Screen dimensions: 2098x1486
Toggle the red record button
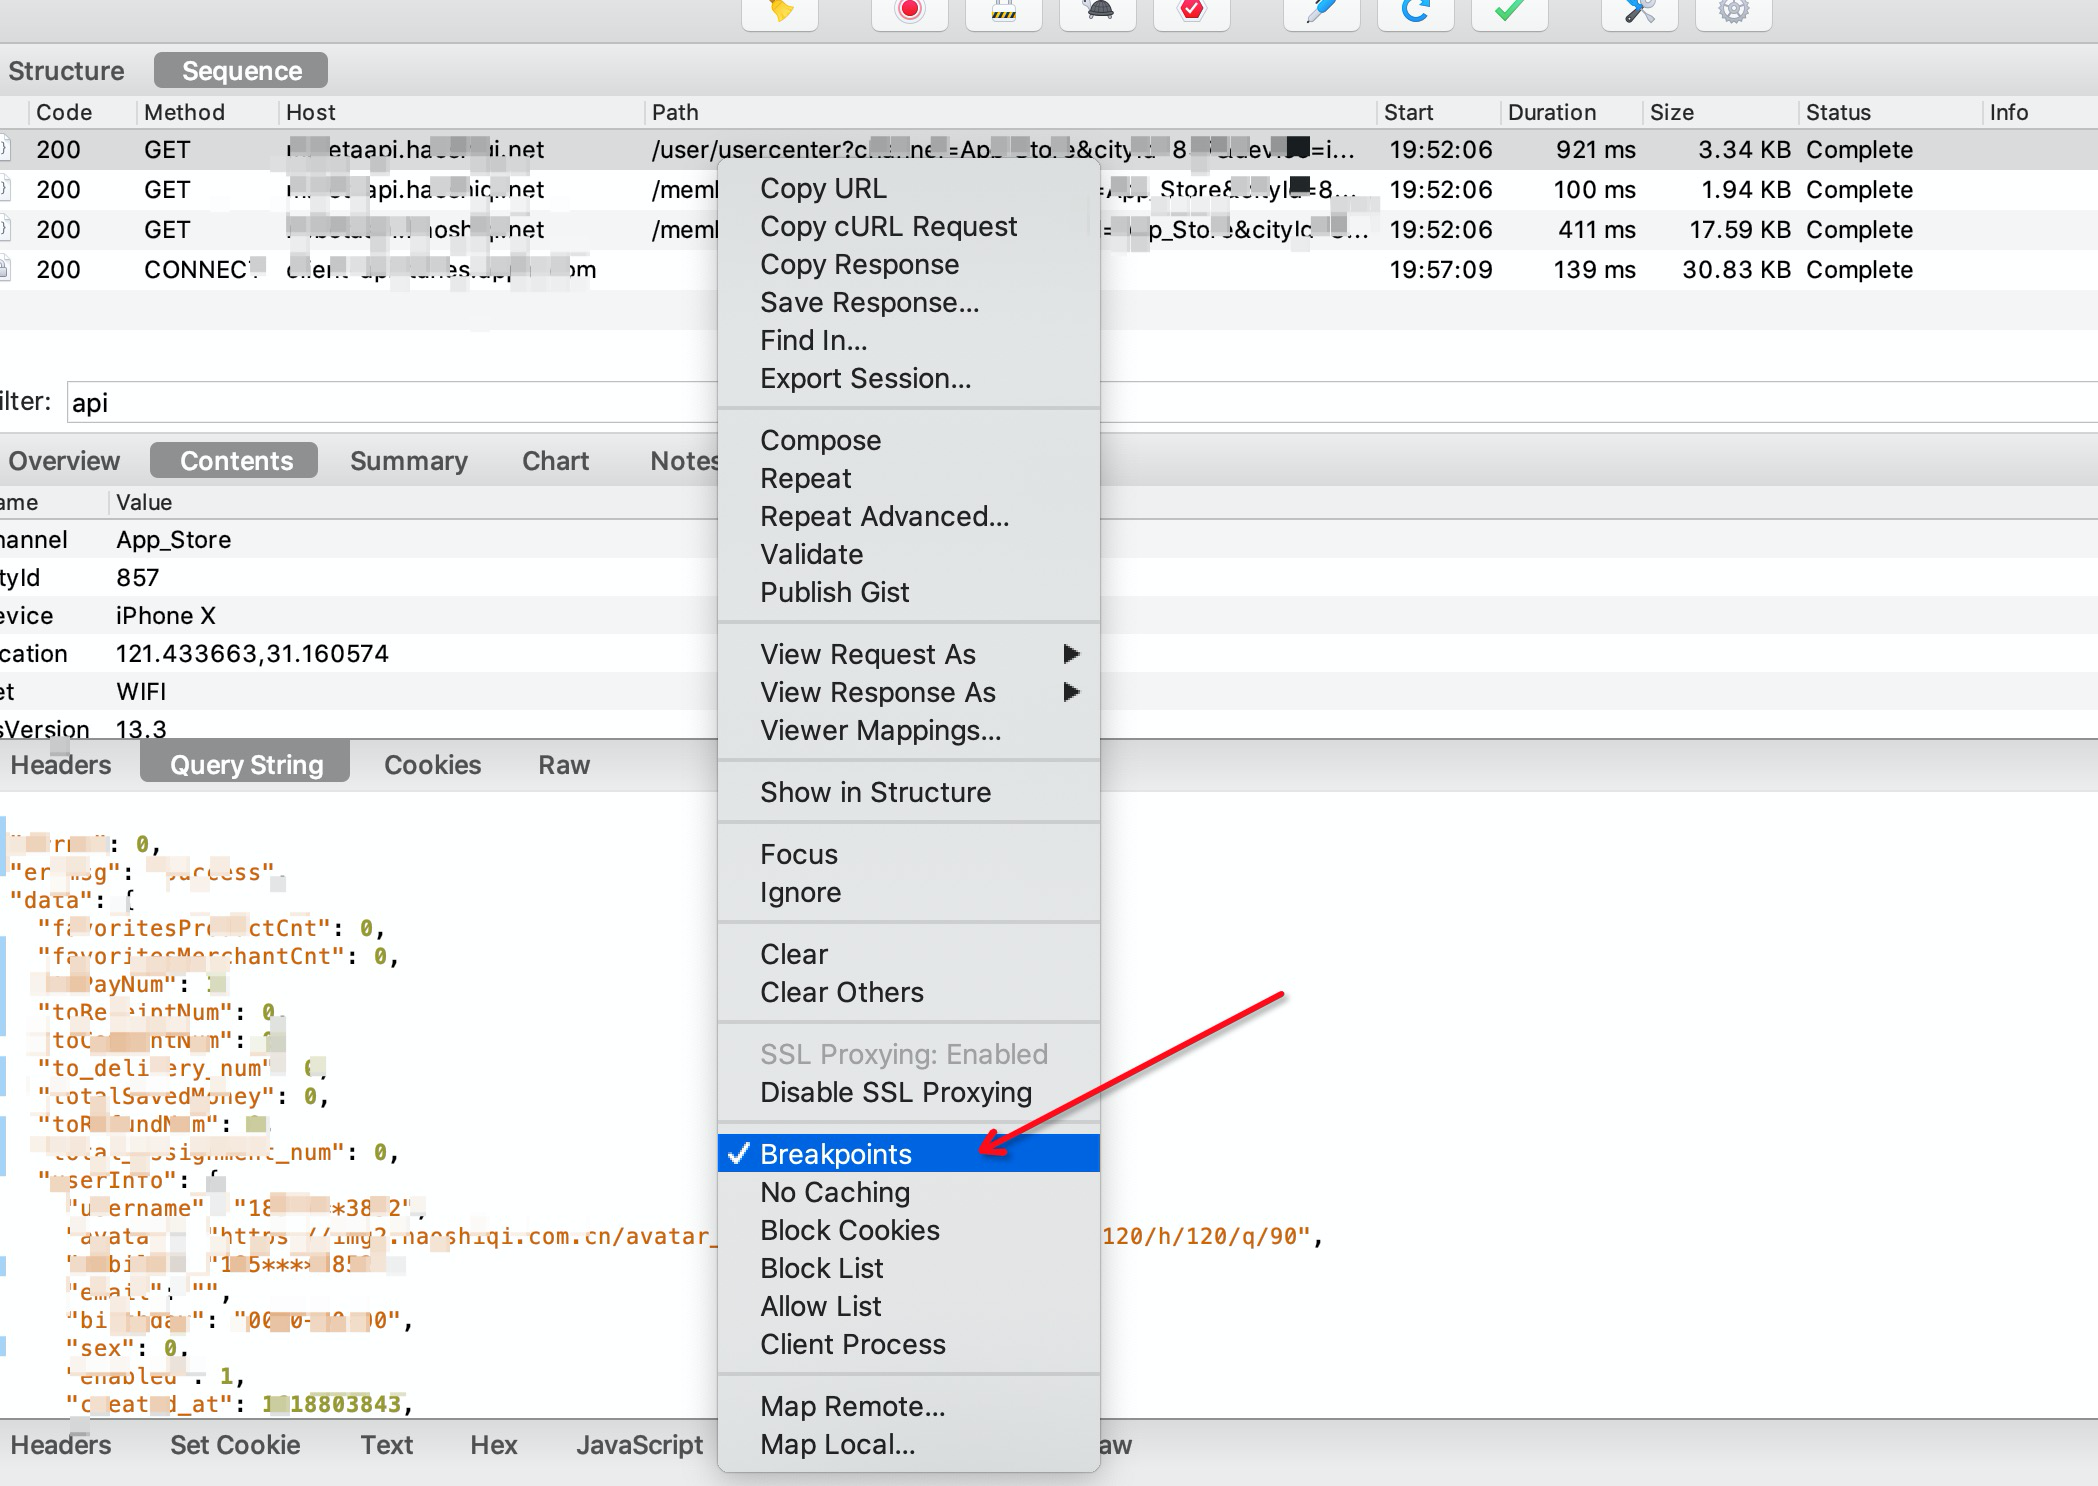[909, 12]
